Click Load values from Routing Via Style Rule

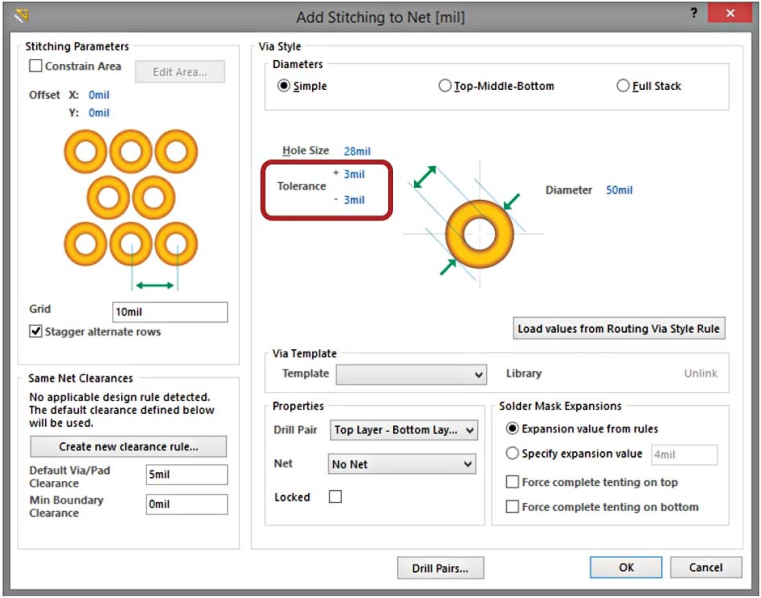619,328
